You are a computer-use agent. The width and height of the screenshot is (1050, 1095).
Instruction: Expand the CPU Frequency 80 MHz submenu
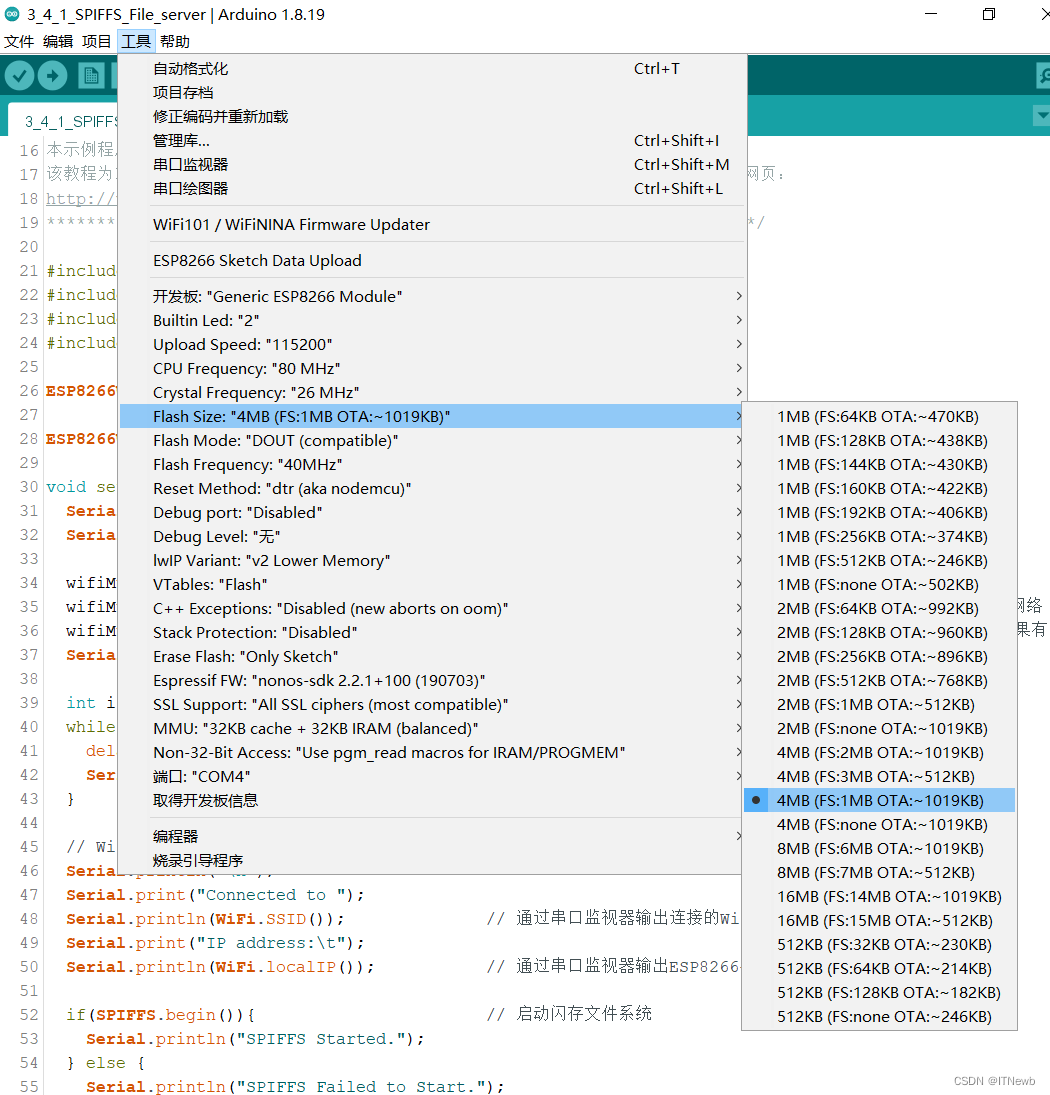pyautogui.click(x=433, y=368)
